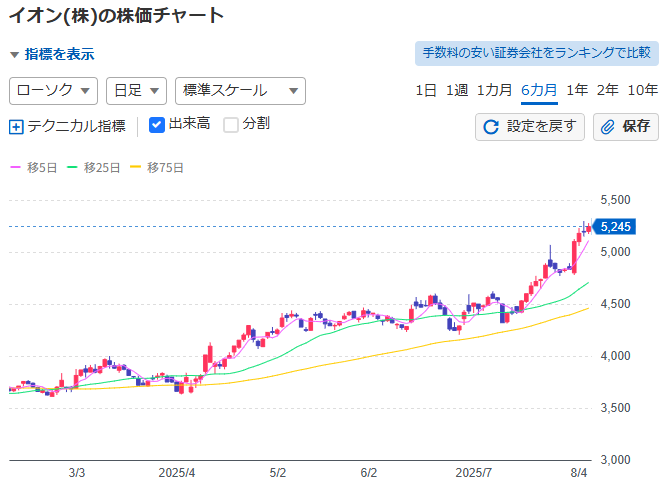Click the 4,000 price axis label
Screen dimensions: 665x492
[615, 356]
